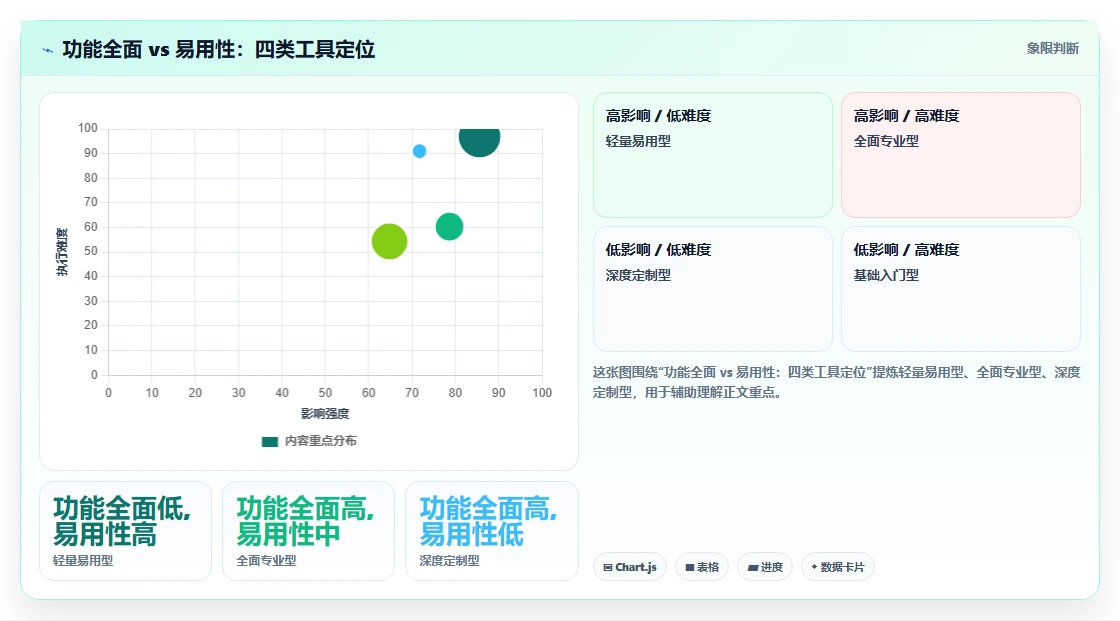Click the sparkle icon in 数据卡片 chip
The width and height of the screenshot is (1120, 621).
coord(814,567)
